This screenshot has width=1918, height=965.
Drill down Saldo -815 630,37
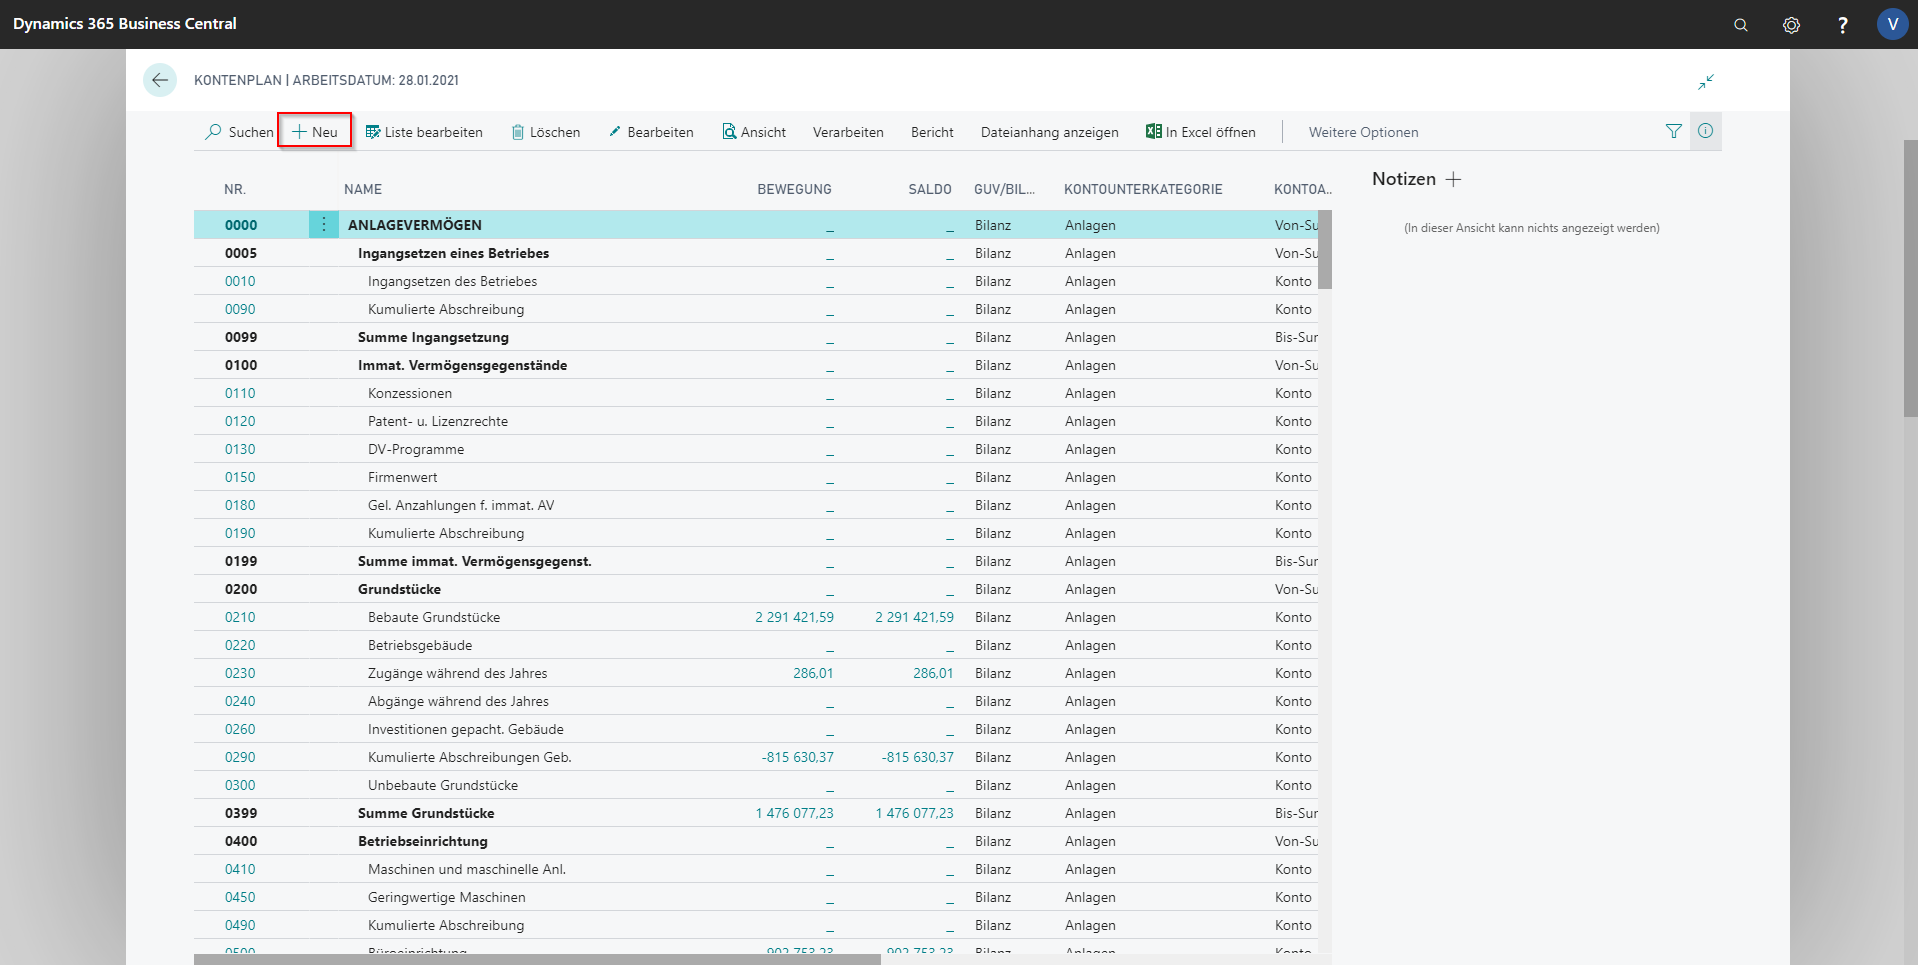917,757
